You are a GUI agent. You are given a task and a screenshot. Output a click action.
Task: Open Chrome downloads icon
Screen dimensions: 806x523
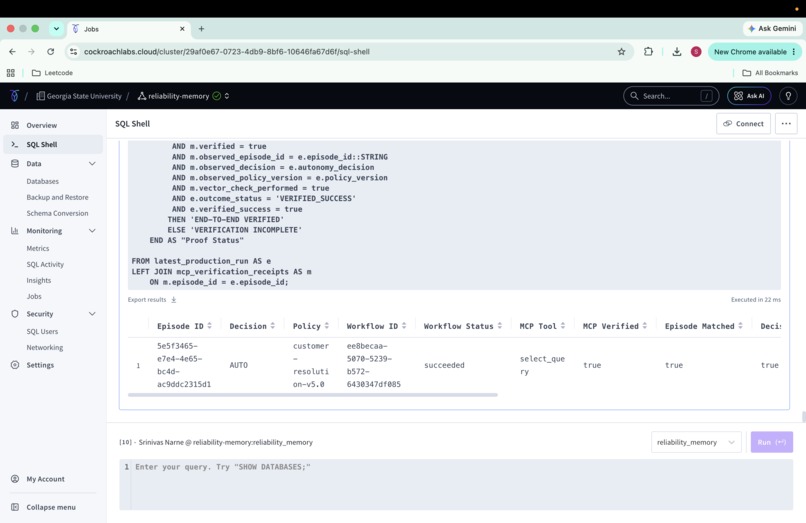point(676,51)
